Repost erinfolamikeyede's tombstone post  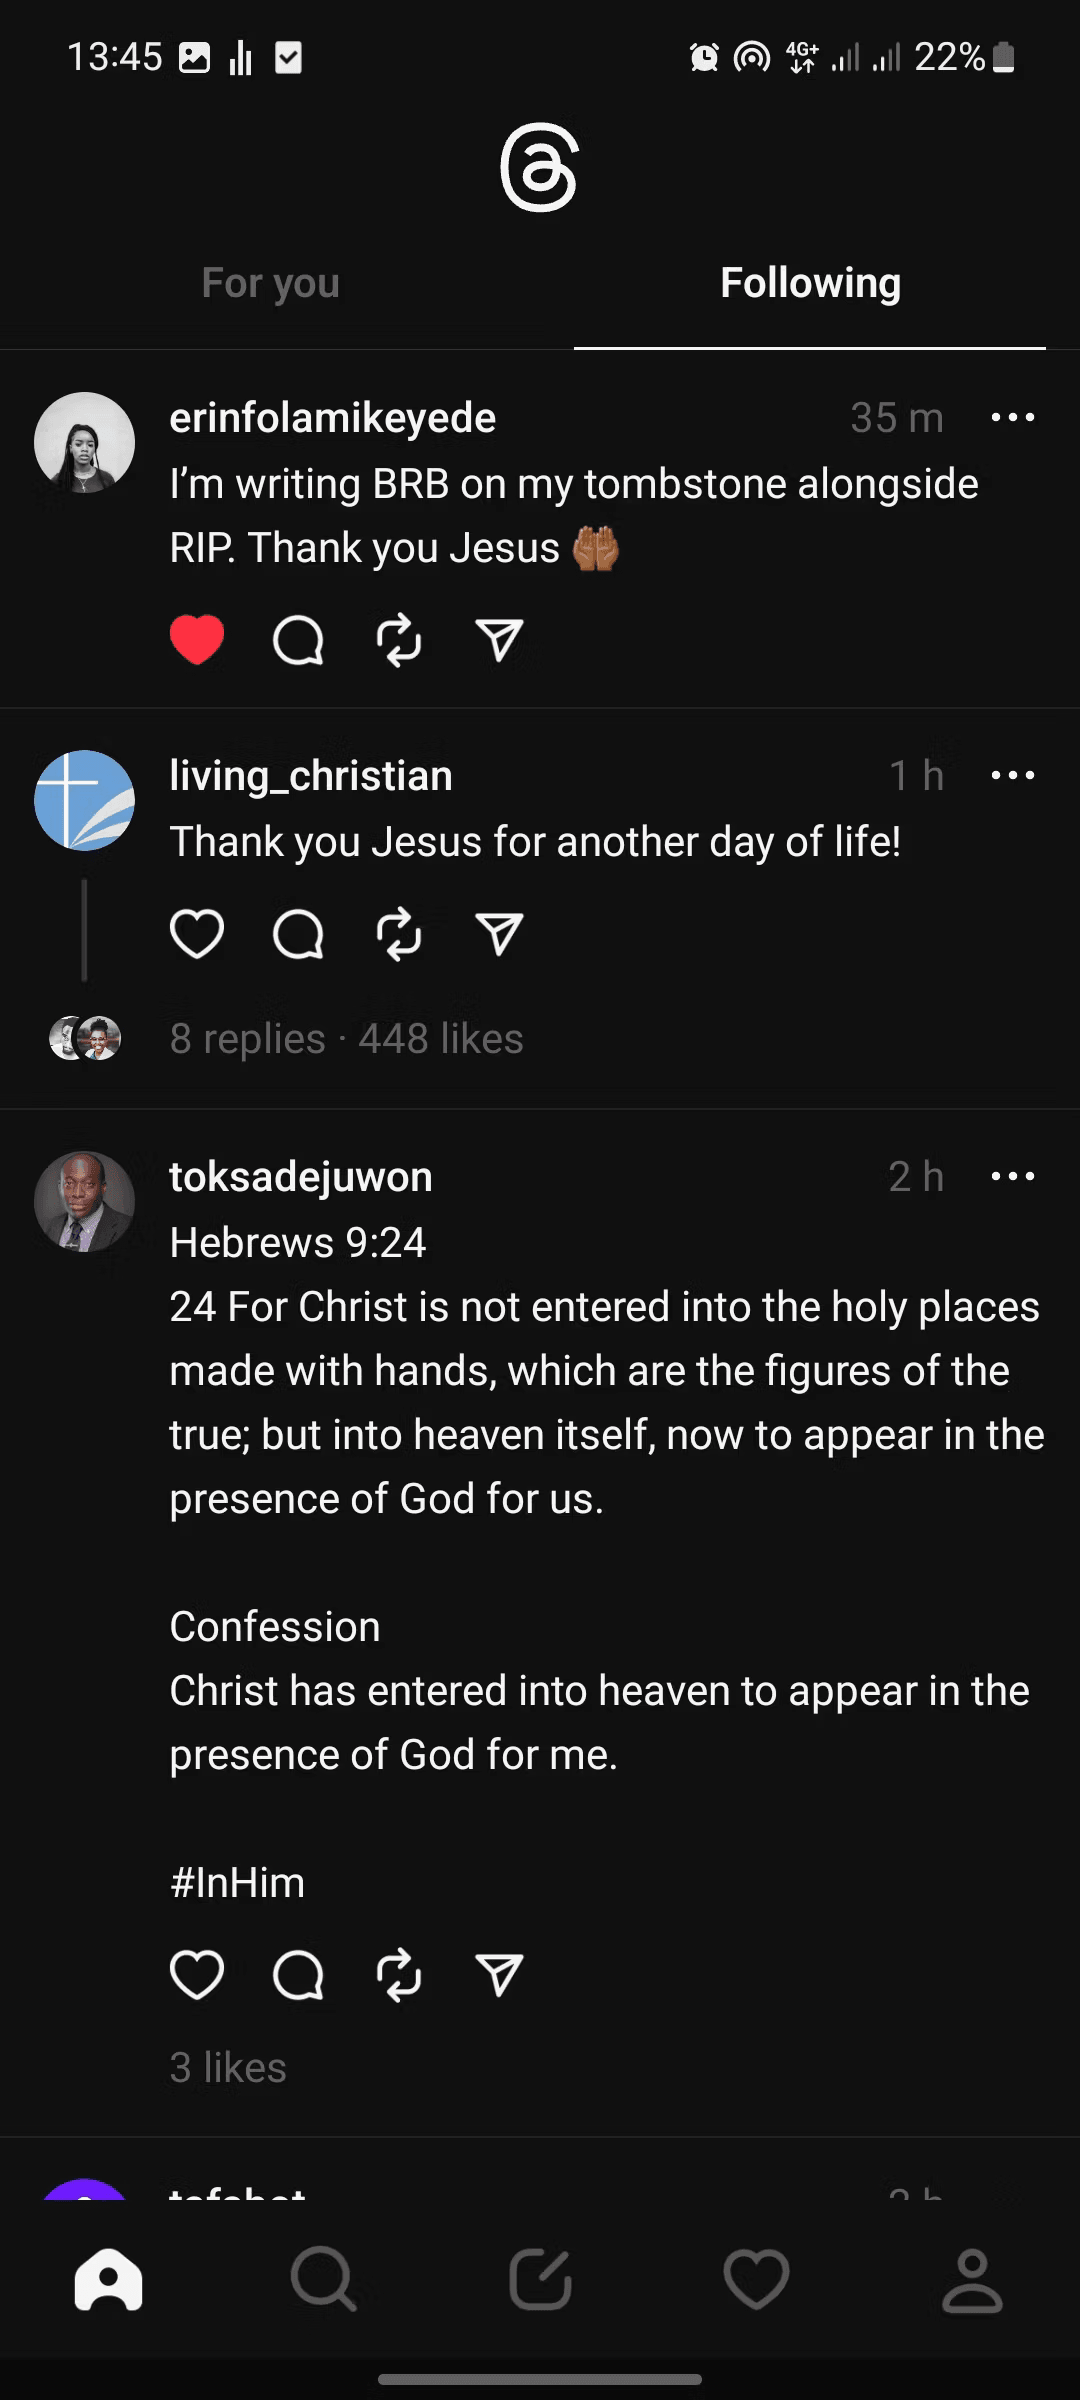(x=399, y=640)
